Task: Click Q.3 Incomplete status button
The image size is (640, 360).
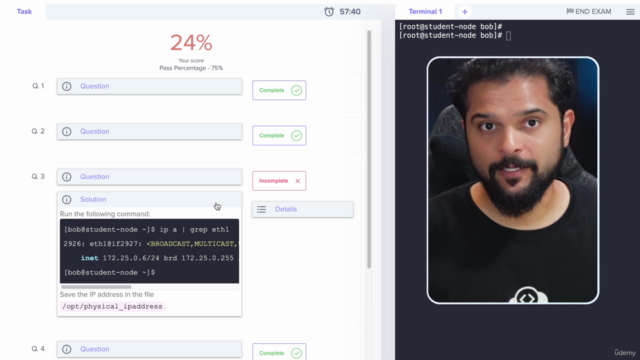Action: coord(279,181)
